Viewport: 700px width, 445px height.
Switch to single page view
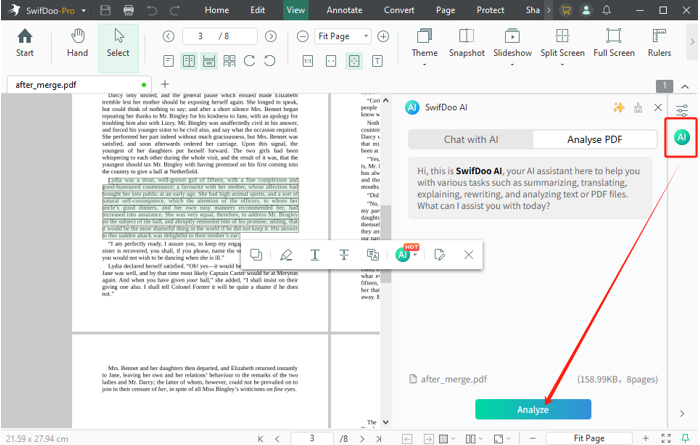(x=168, y=61)
